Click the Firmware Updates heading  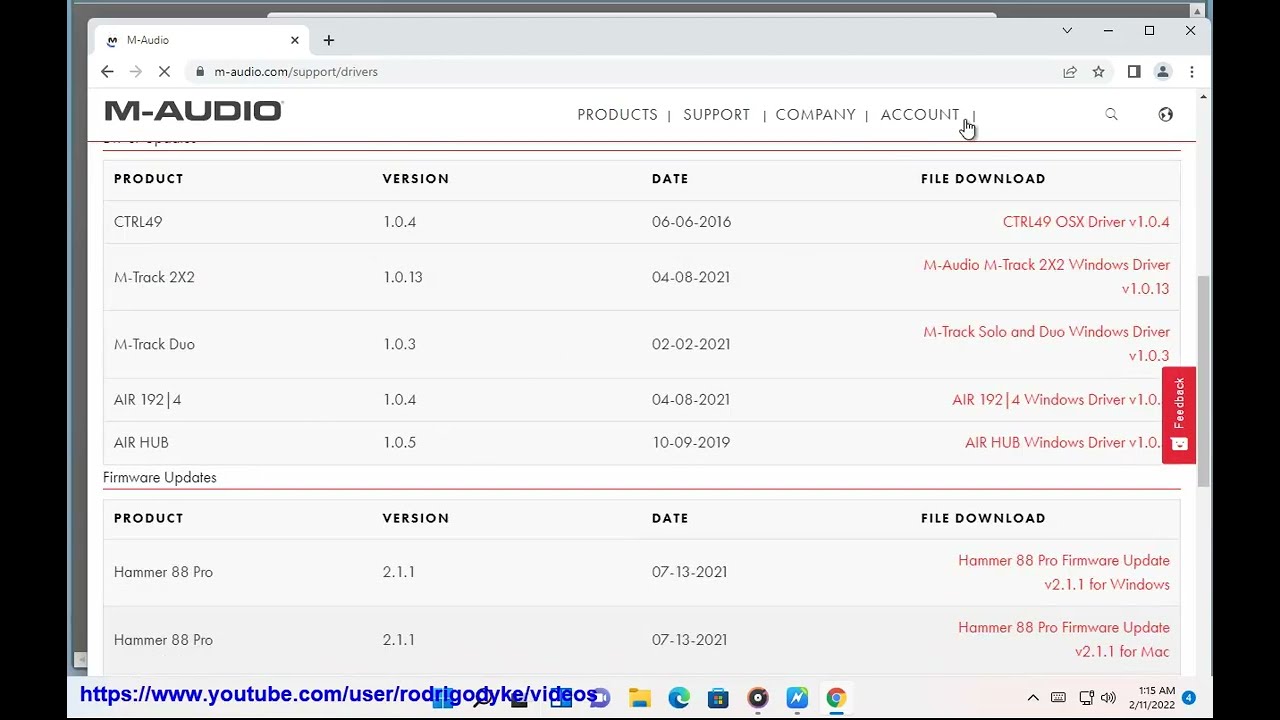pyautogui.click(x=159, y=478)
